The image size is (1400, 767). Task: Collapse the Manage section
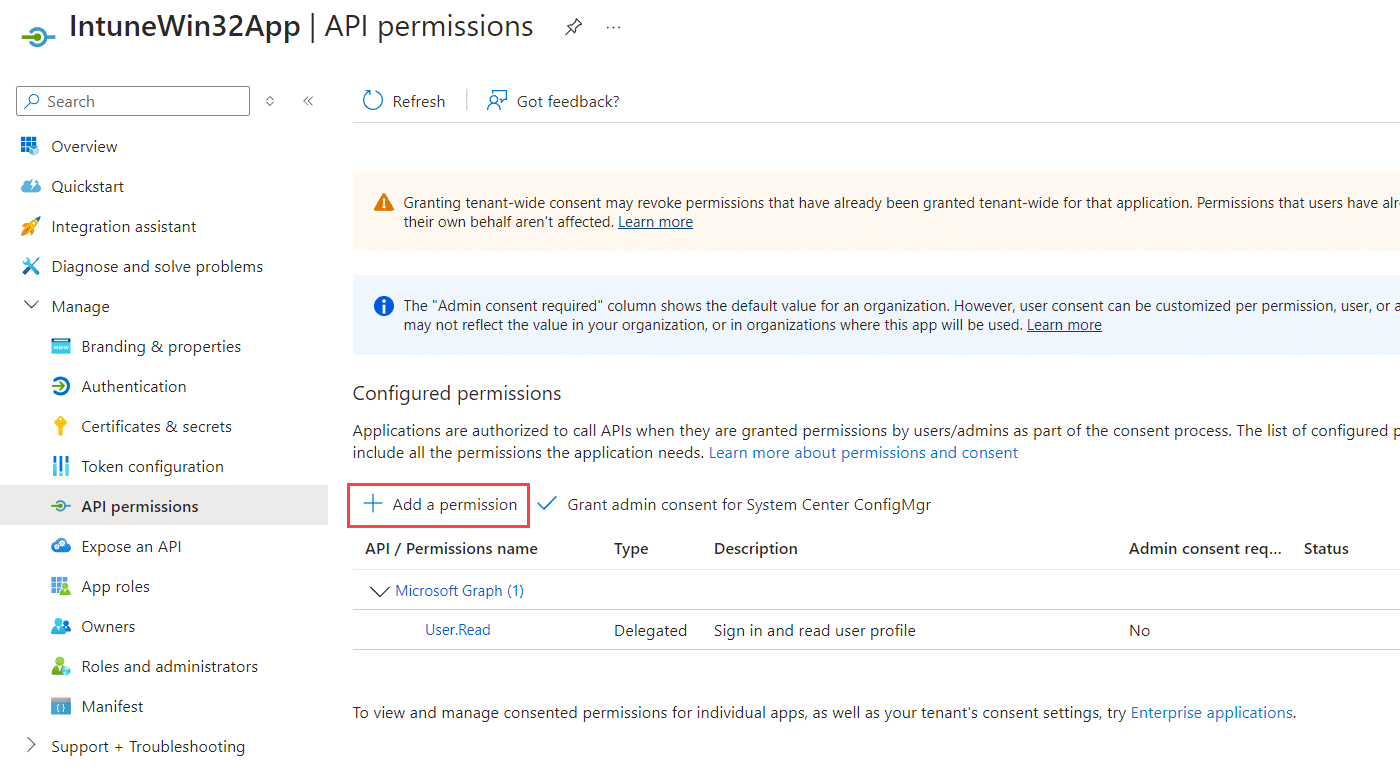point(31,305)
